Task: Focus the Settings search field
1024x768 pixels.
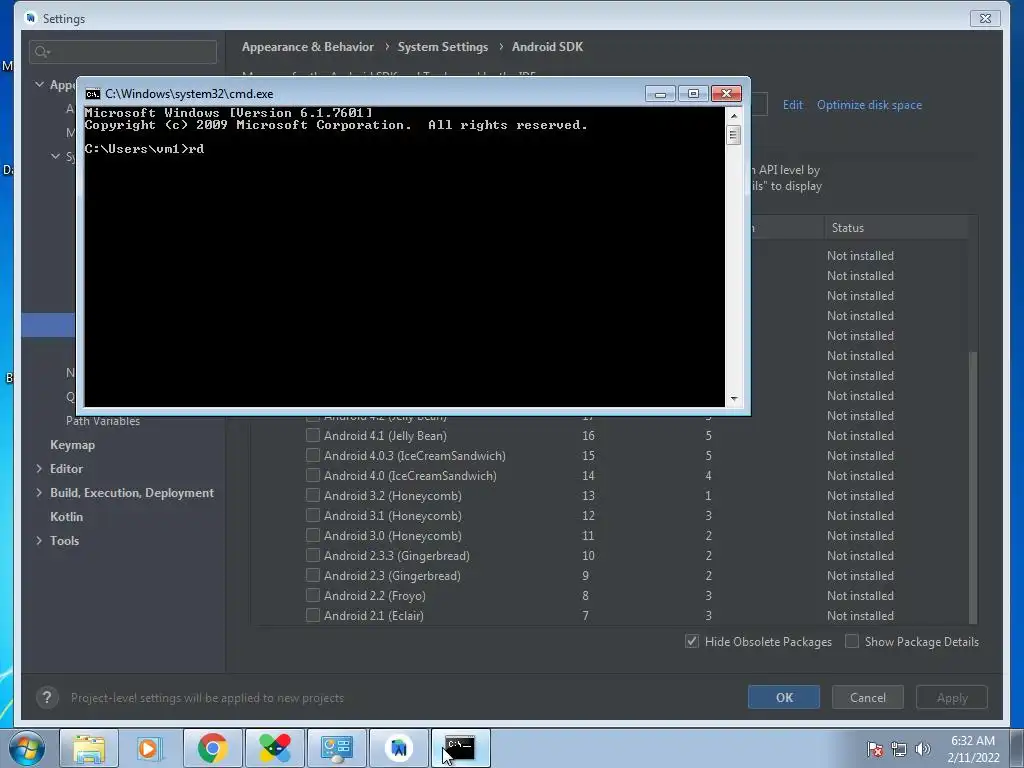Action: click(123, 52)
